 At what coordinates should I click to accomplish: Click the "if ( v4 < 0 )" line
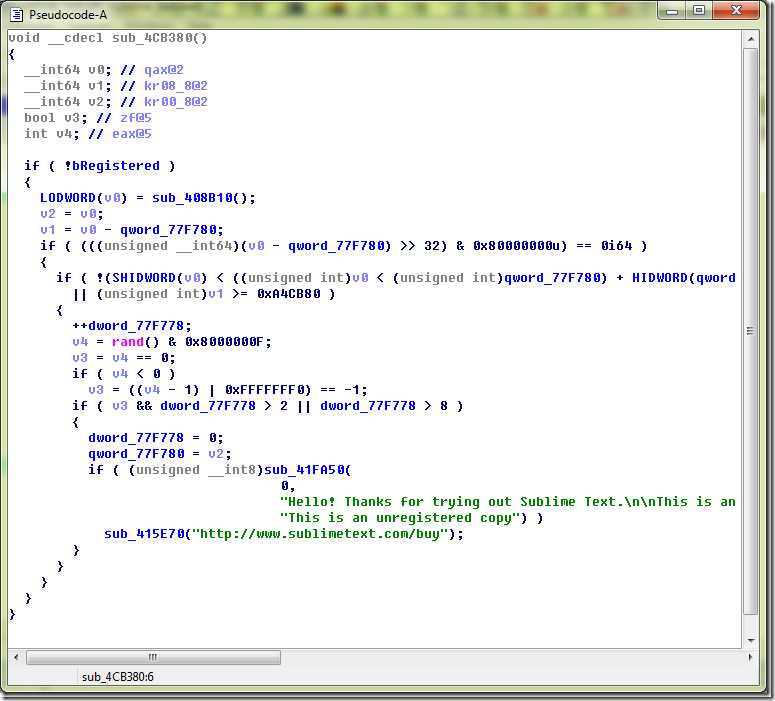point(124,374)
